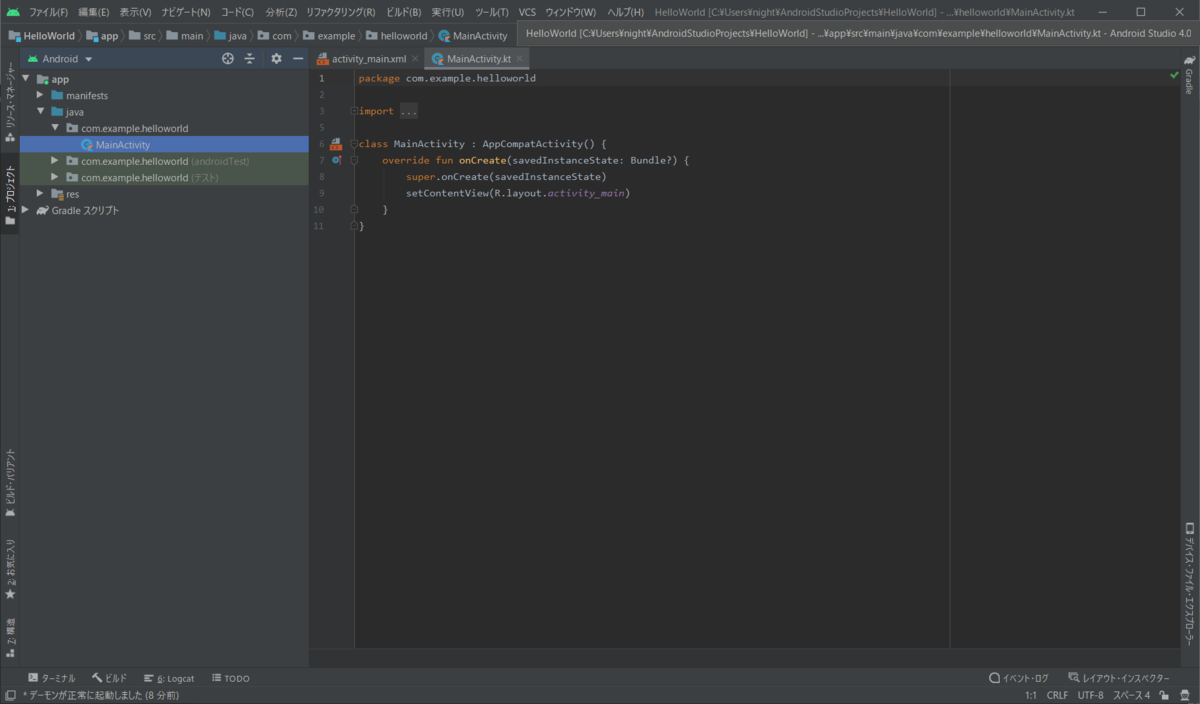This screenshot has width=1200, height=704.
Task: Select MainActivity file in project tree
Action: (x=122, y=145)
